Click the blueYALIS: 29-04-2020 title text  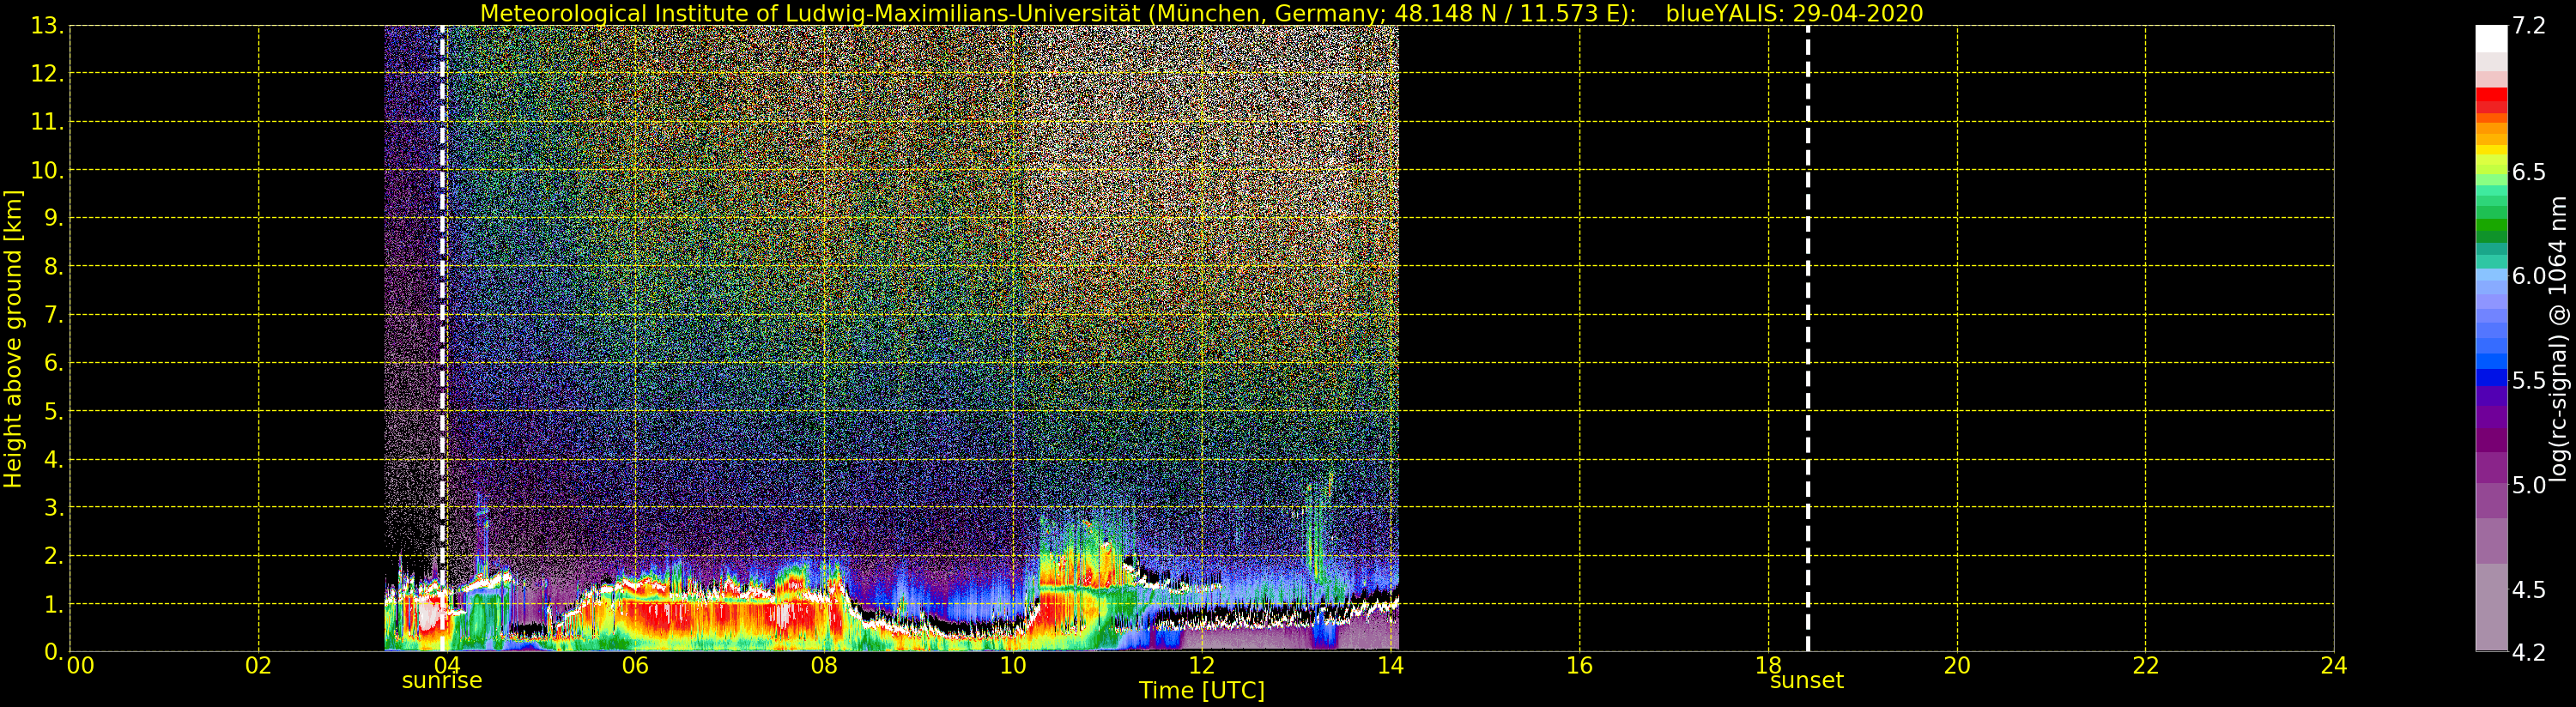click(x=1794, y=13)
